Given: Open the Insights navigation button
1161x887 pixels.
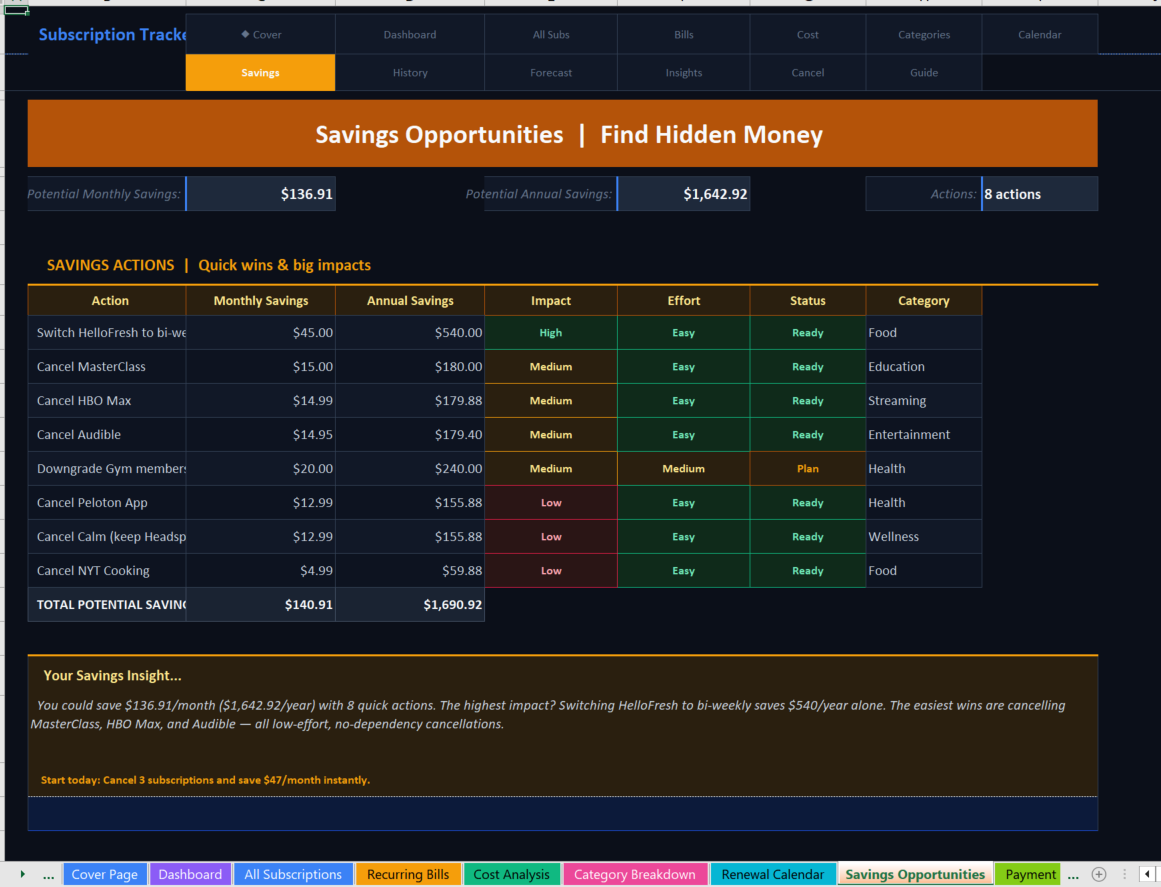Looking at the screenshot, I should (683, 73).
